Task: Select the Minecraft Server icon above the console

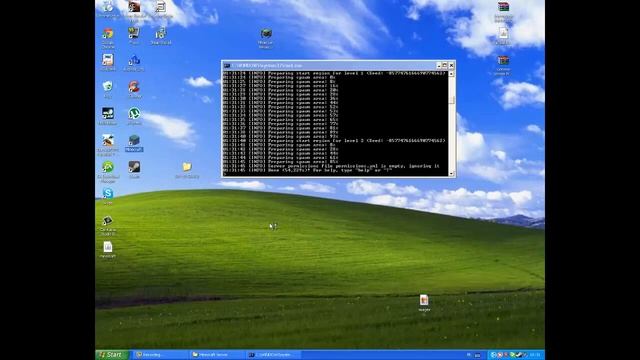Action: pyautogui.click(x=266, y=33)
